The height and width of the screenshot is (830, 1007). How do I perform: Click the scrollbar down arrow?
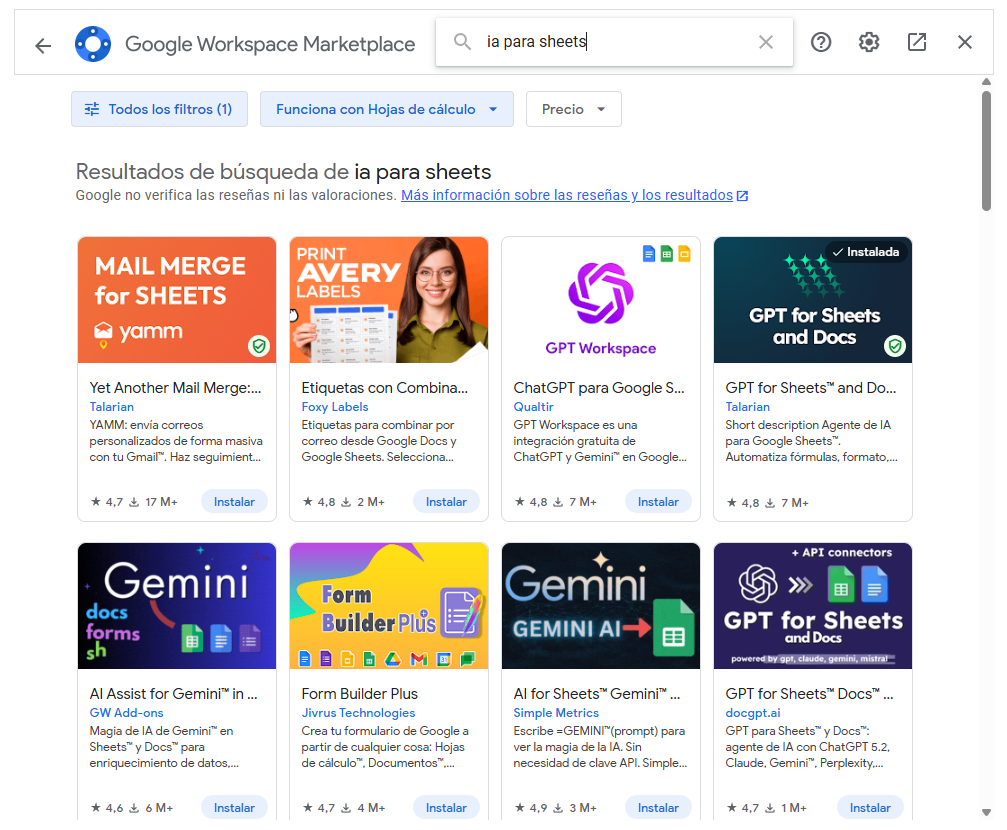(x=986, y=813)
